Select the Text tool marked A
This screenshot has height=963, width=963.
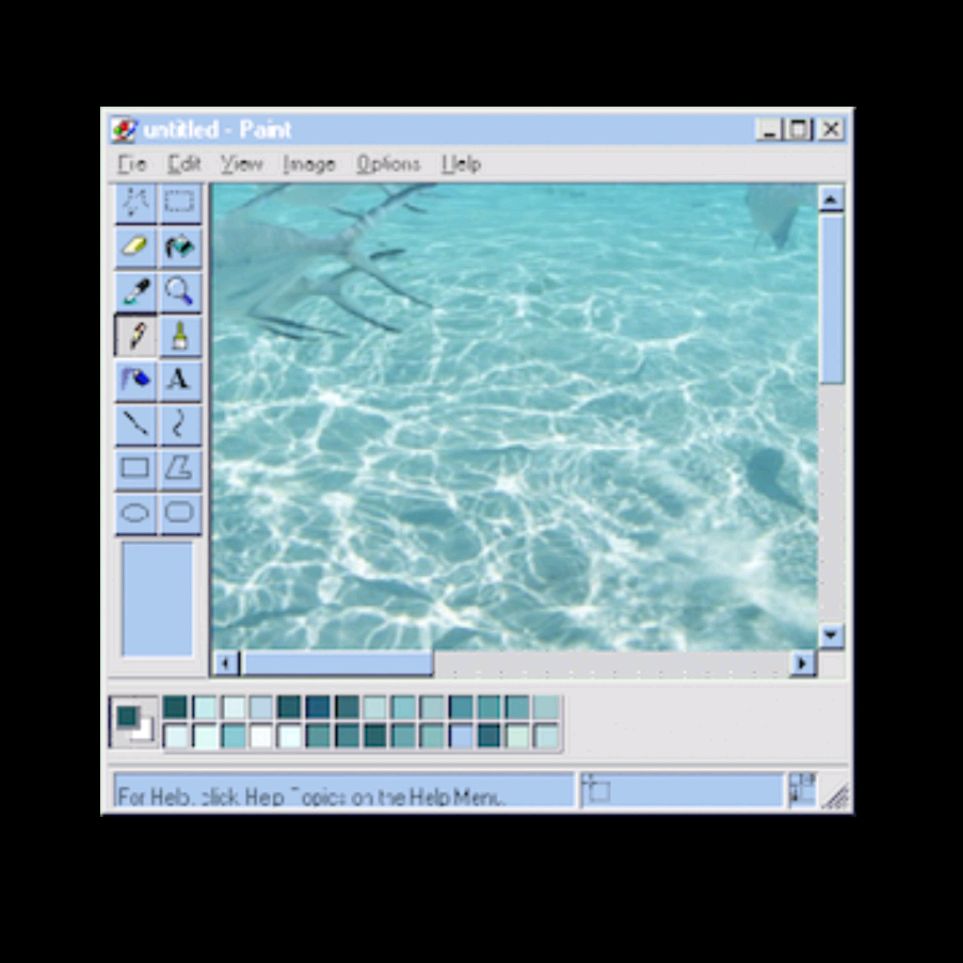click(179, 380)
